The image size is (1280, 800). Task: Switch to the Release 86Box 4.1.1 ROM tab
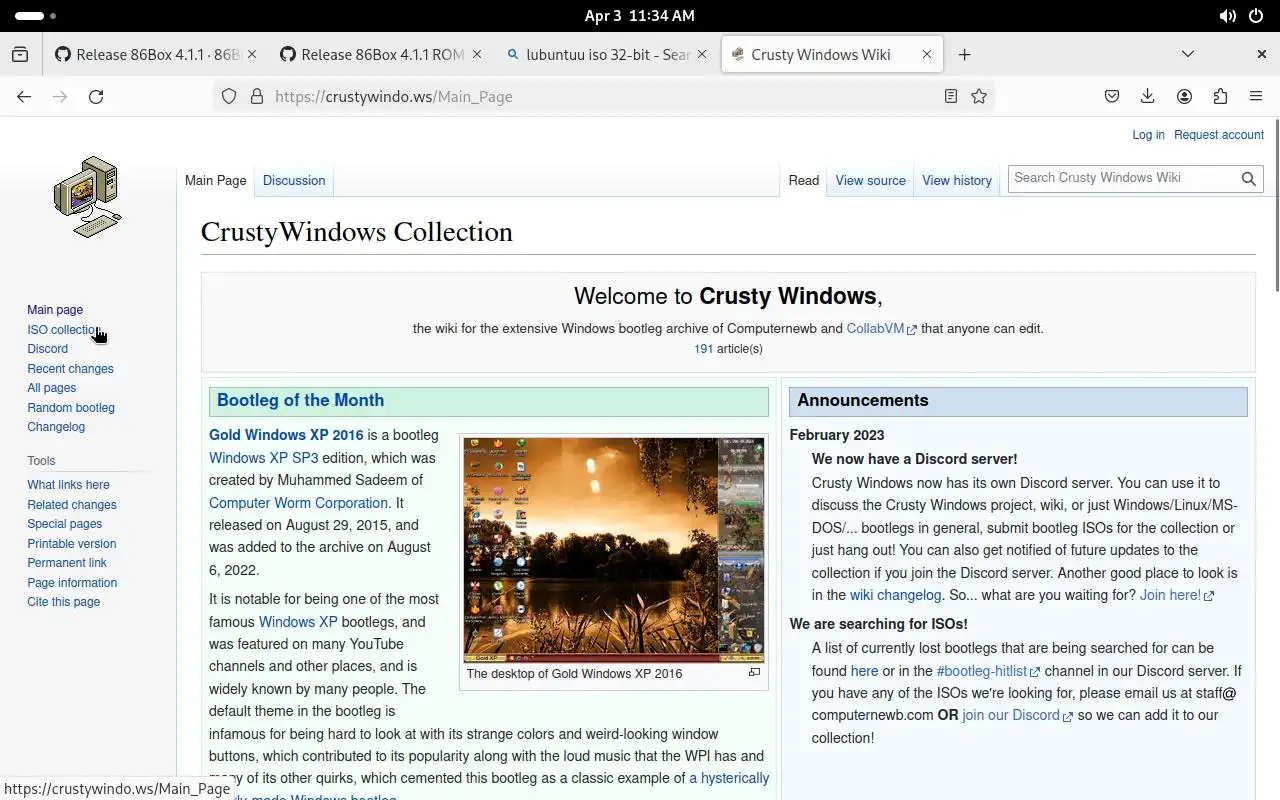[x=380, y=55]
